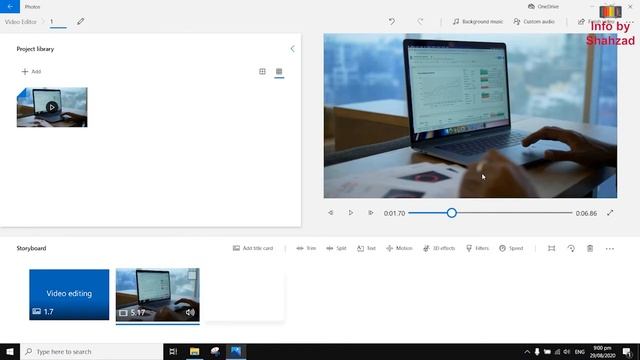640x360 pixels.
Task: Open the Motion tool
Action: point(399,248)
